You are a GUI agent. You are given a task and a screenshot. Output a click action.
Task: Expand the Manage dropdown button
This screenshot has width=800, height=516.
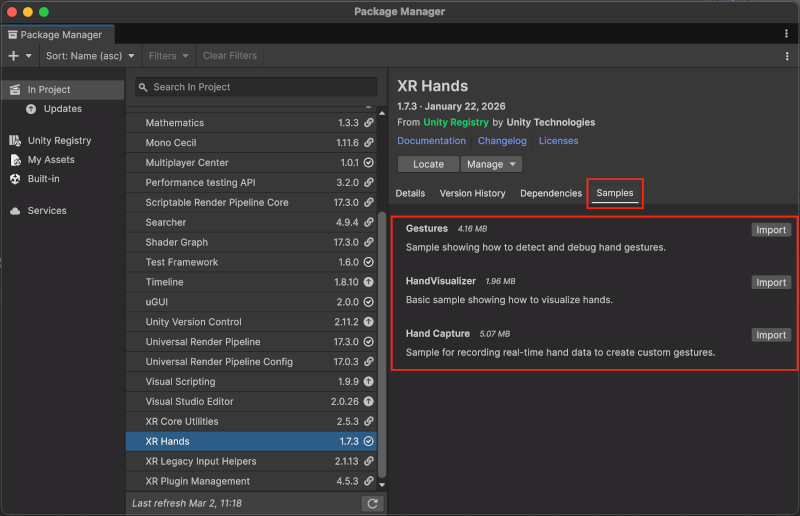(x=491, y=164)
